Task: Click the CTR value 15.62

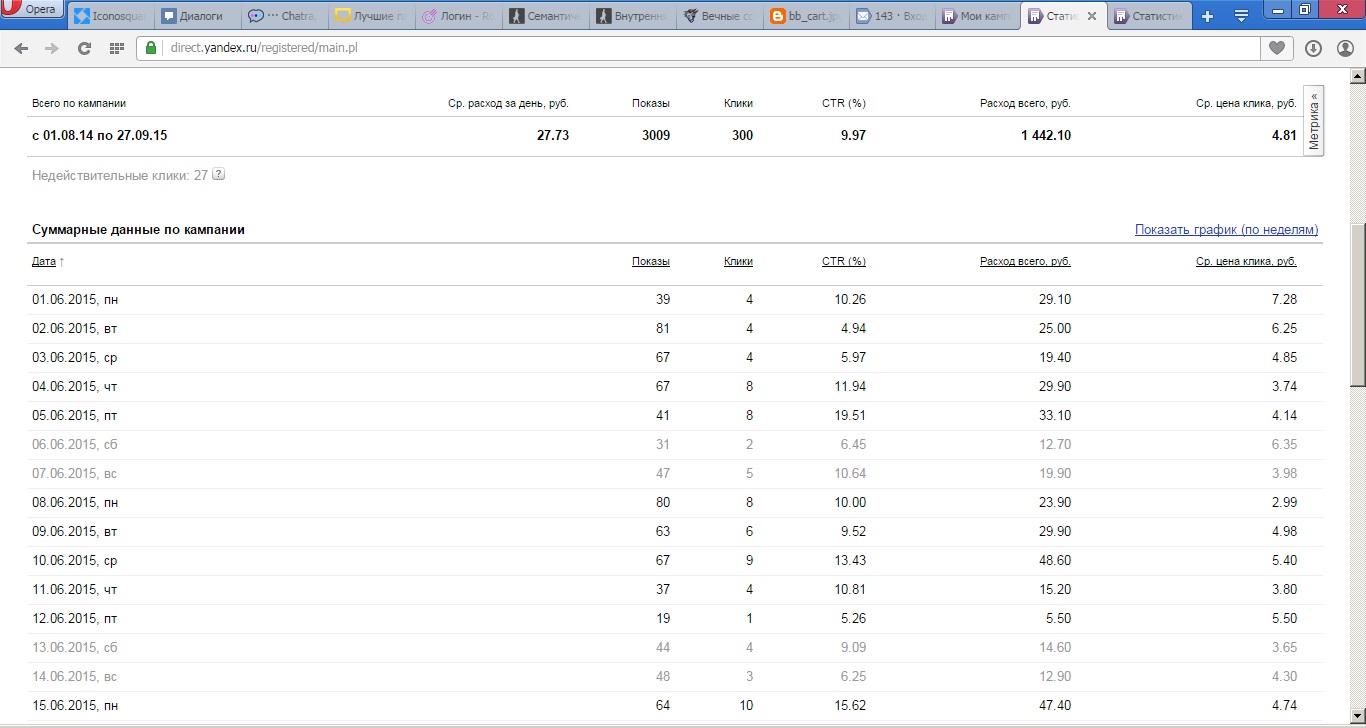Action: point(850,706)
